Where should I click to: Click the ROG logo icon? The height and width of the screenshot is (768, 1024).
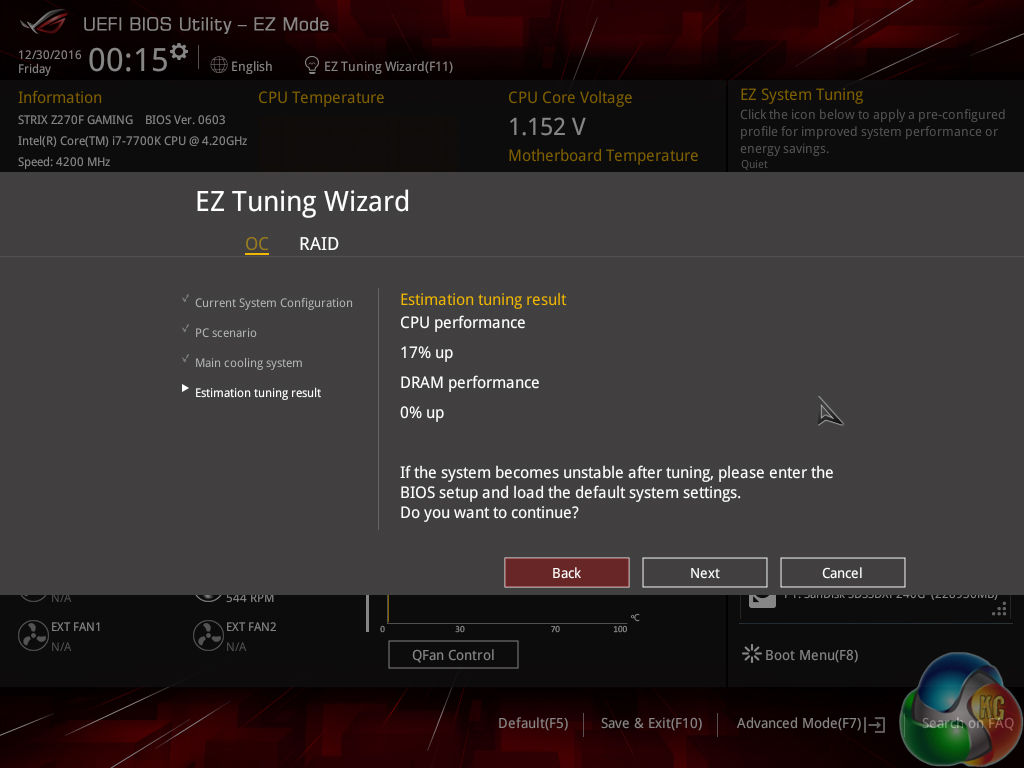pos(44,22)
